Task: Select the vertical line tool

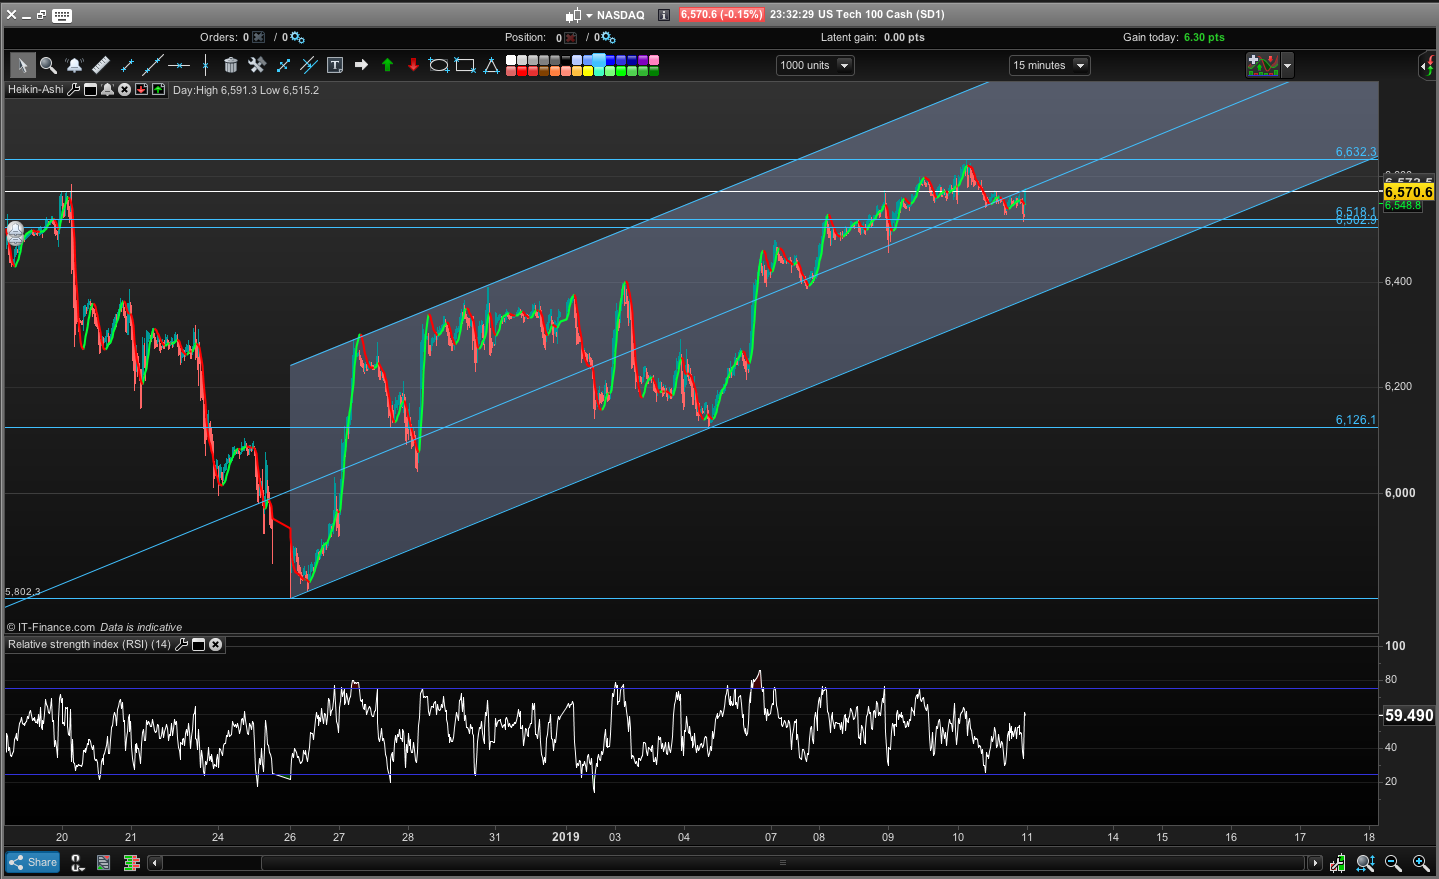Action: click(x=205, y=65)
